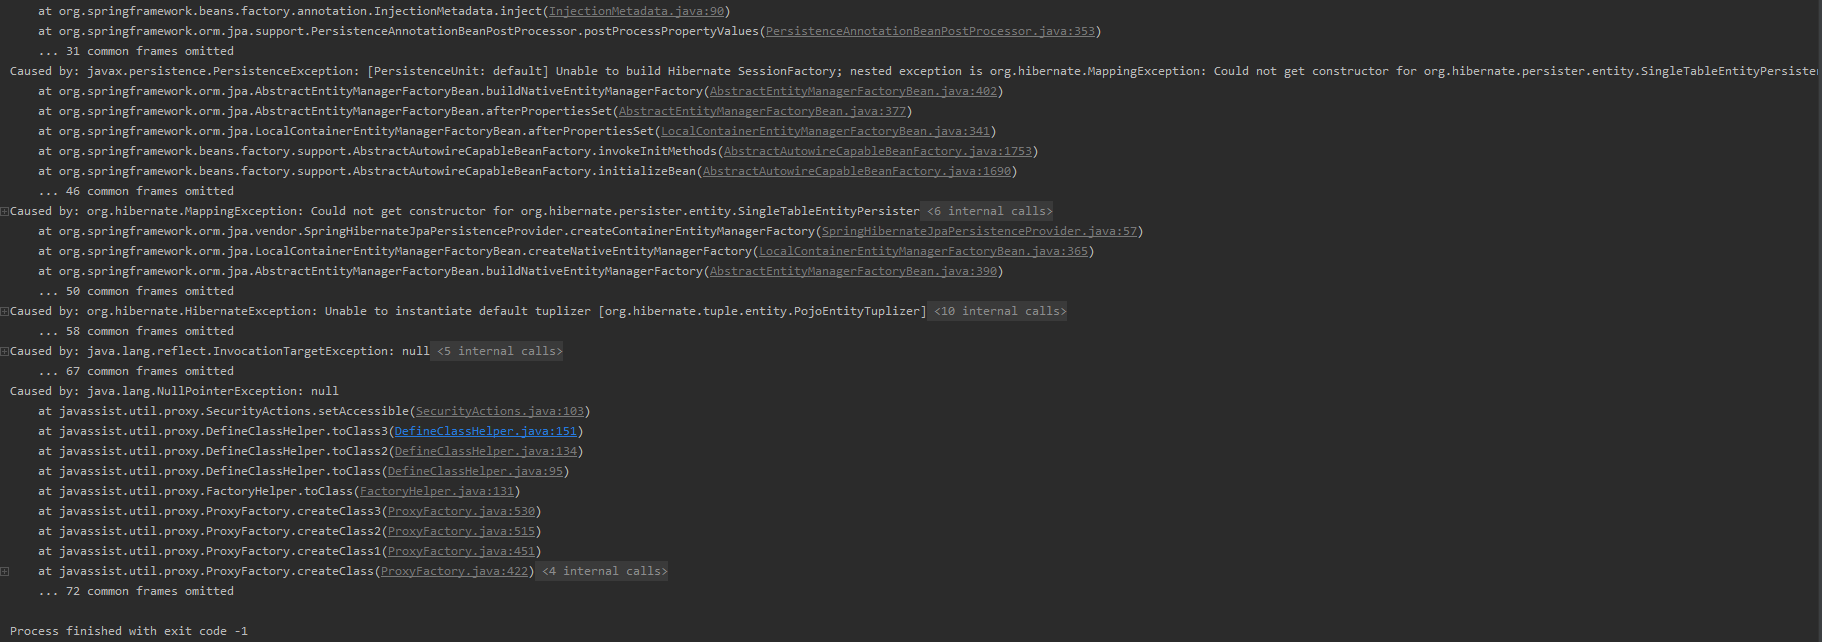1822x642 pixels.
Task: Click the "Process finished with exit code -1" line
Action: (129, 631)
